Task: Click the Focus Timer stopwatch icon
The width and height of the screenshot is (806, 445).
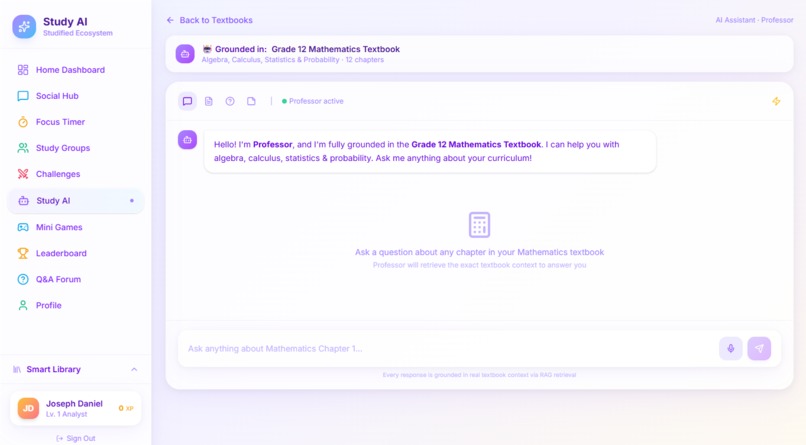Action: pos(23,122)
